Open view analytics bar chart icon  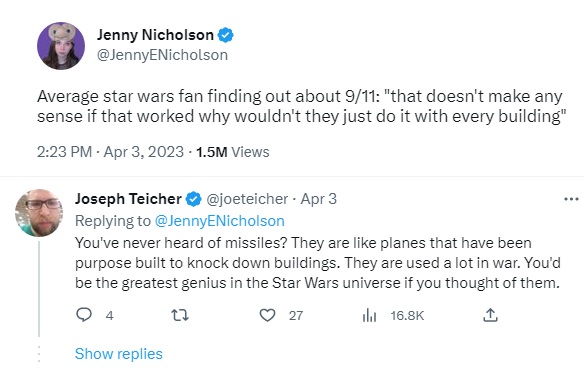pos(369,316)
